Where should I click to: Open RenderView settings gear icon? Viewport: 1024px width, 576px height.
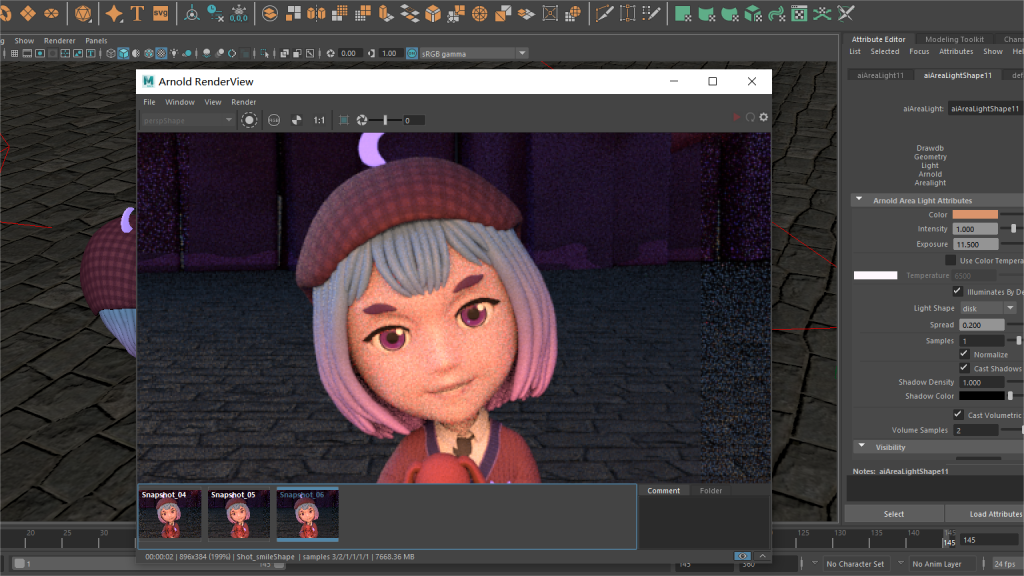(763, 118)
